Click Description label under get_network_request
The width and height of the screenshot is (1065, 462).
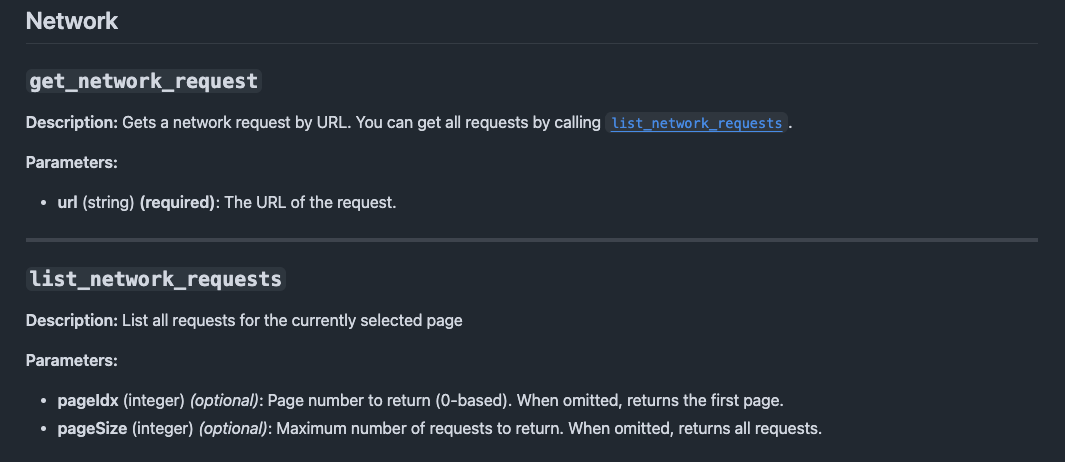72,123
